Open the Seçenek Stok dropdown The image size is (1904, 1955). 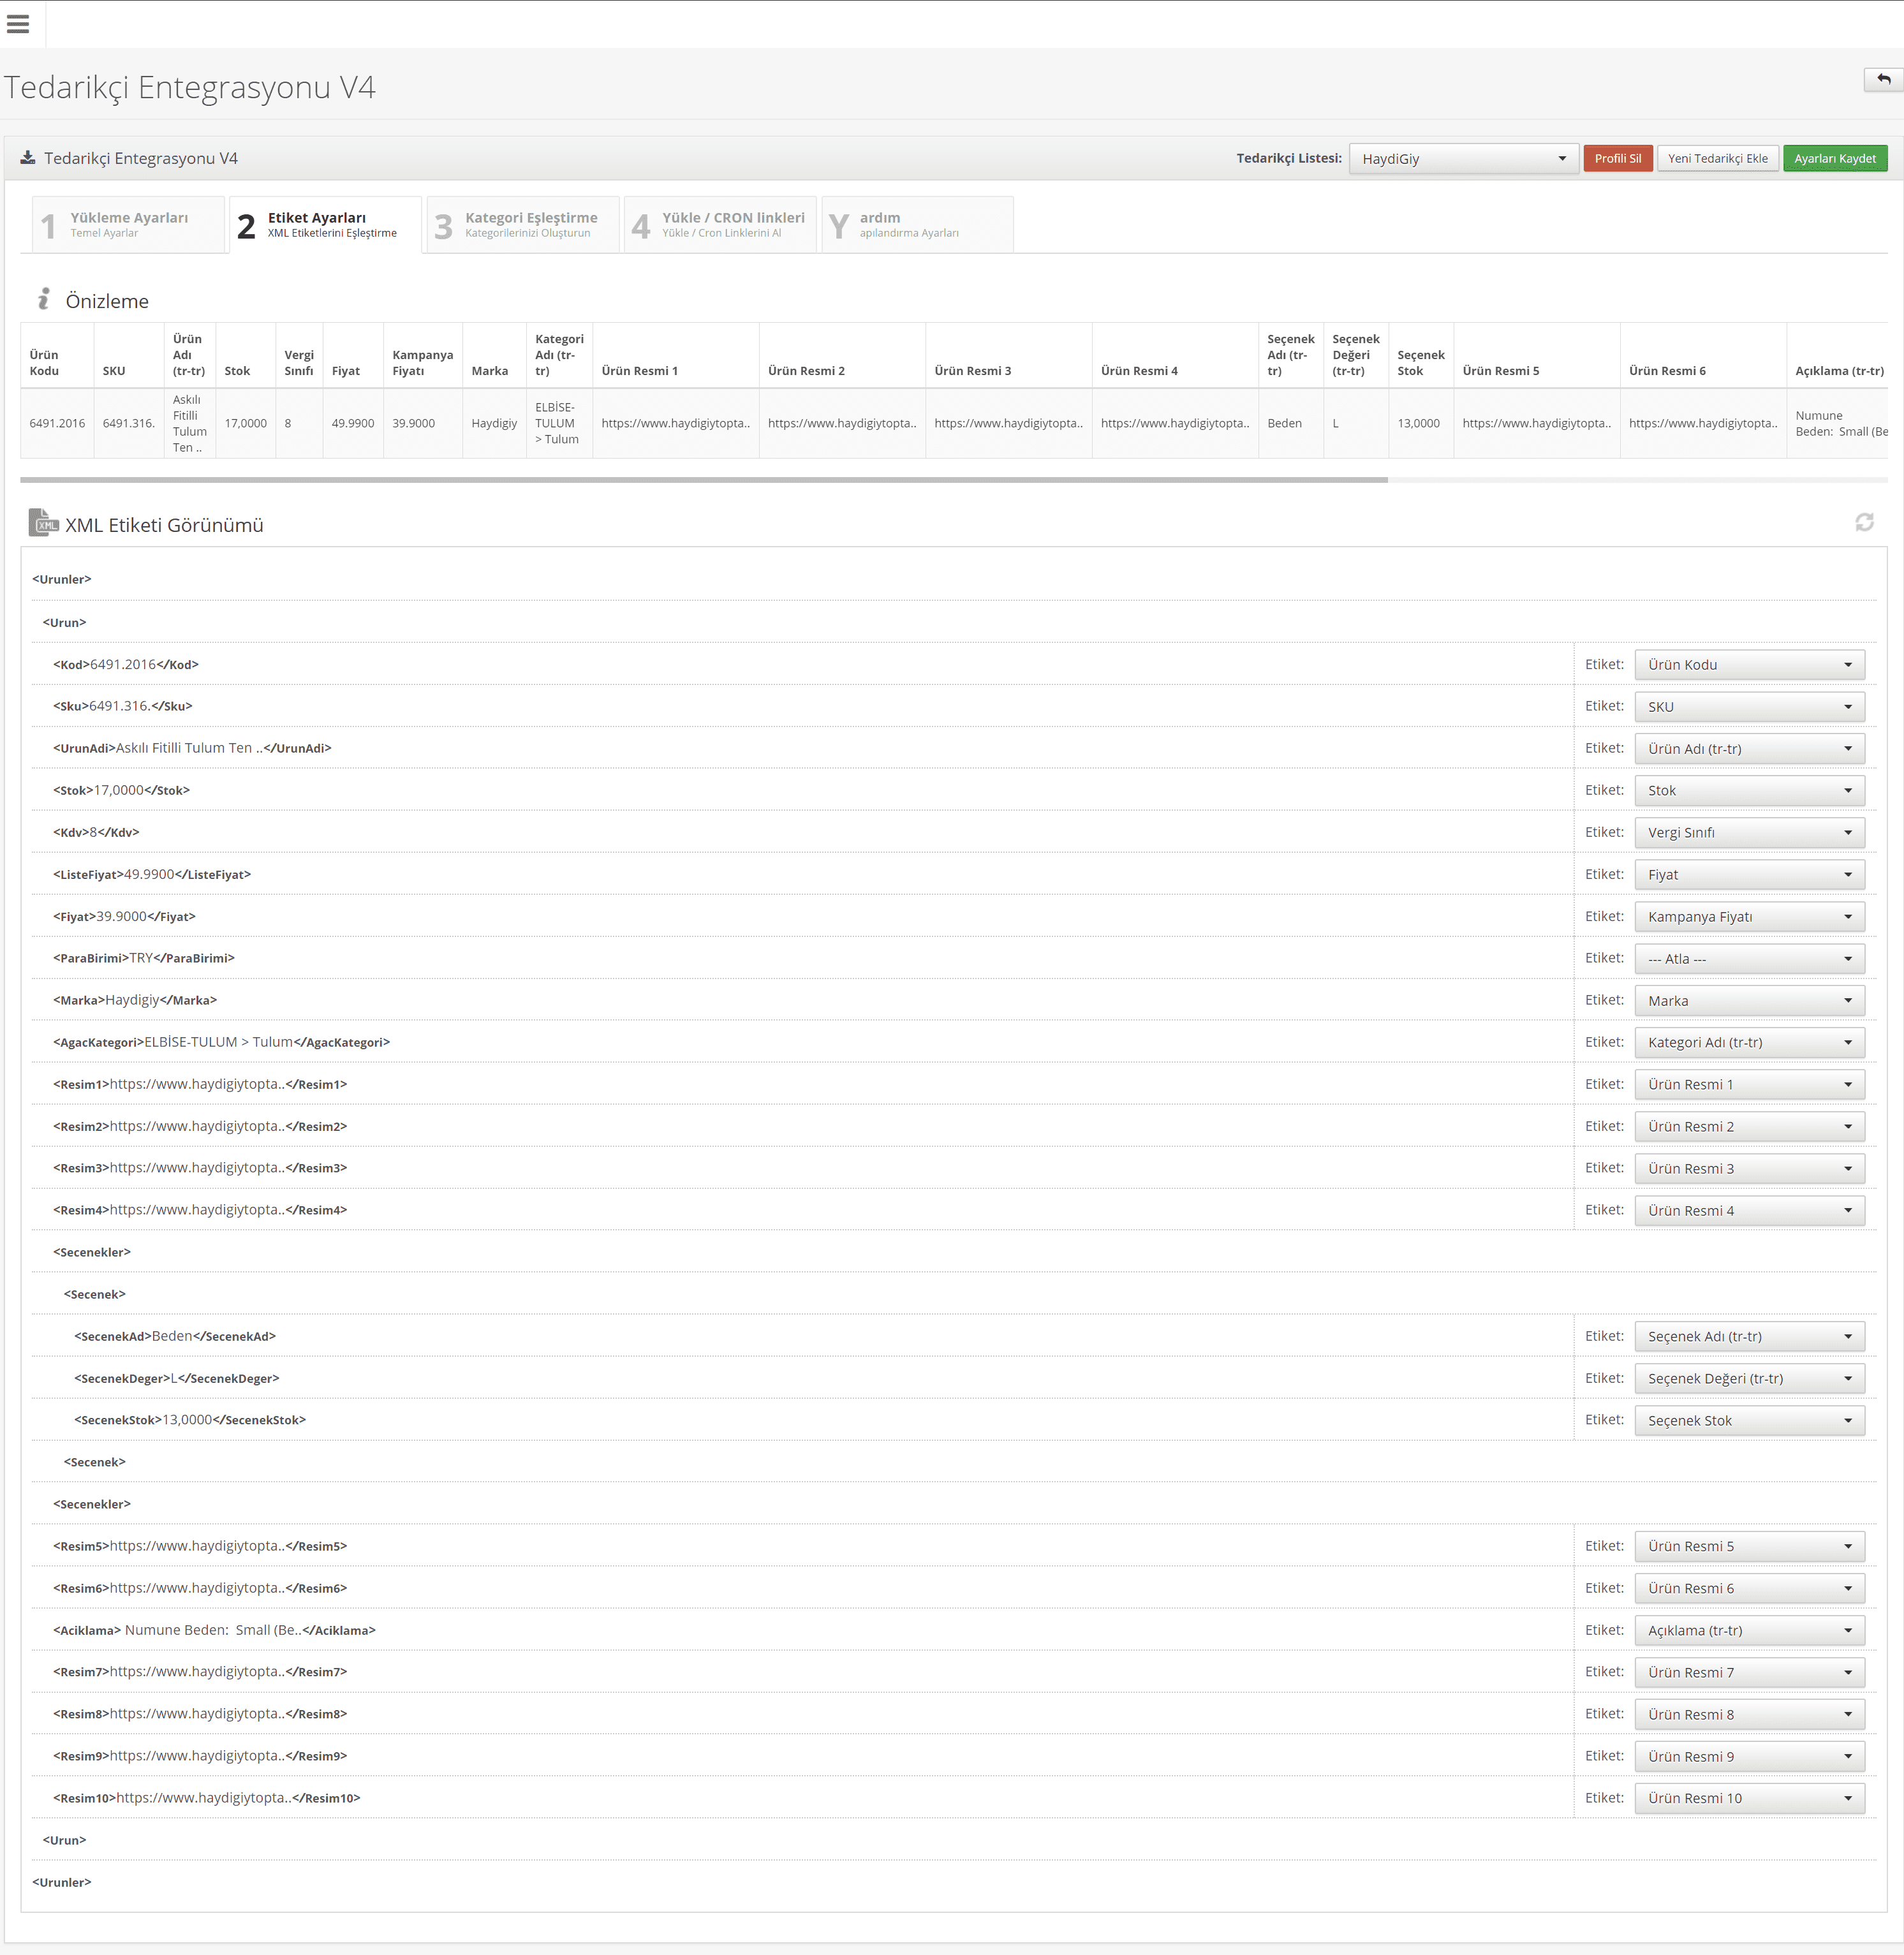(1749, 1421)
